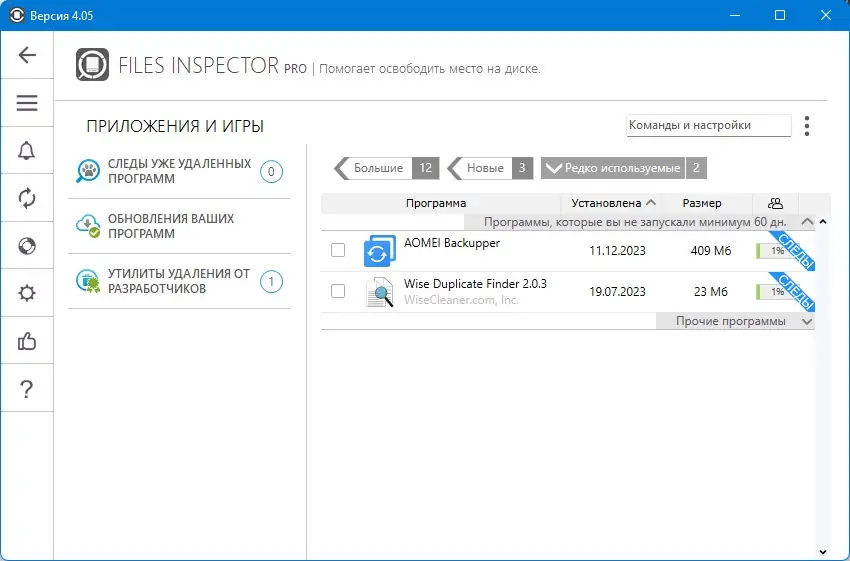Open the gear settings icon
The height and width of the screenshot is (561, 850).
click(x=27, y=293)
